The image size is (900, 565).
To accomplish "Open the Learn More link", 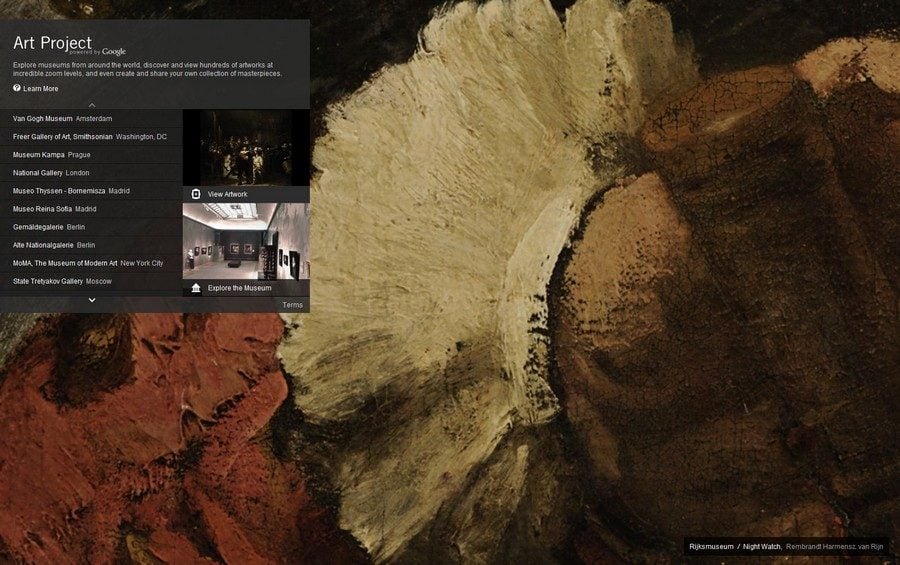I will 40,89.
